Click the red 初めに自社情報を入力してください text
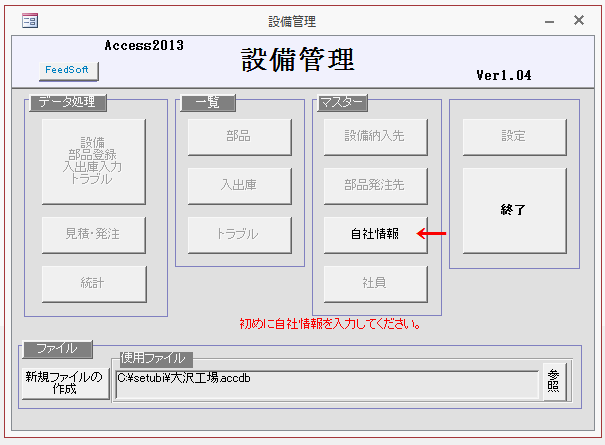This screenshot has width=605, height=445. [330, 323]
